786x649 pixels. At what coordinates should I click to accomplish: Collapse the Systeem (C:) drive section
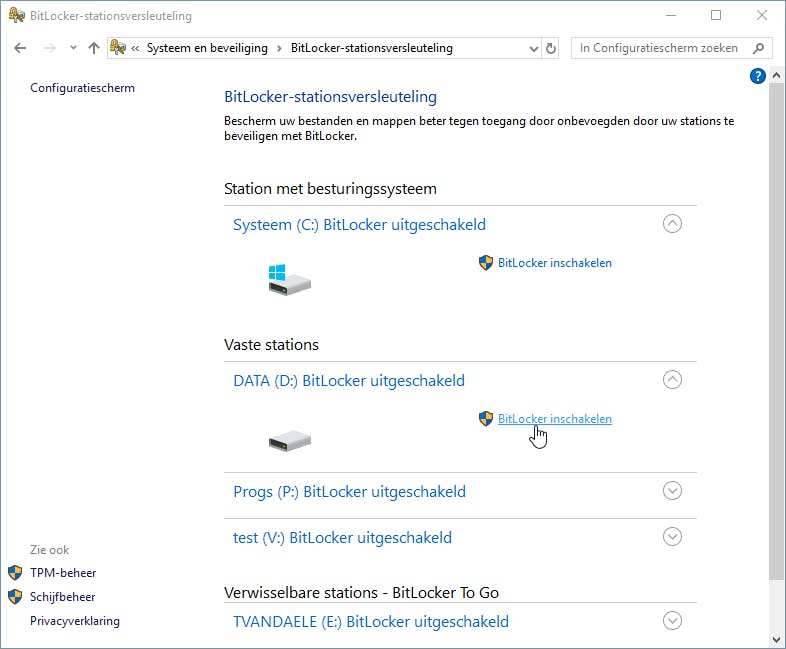(672, 224)
